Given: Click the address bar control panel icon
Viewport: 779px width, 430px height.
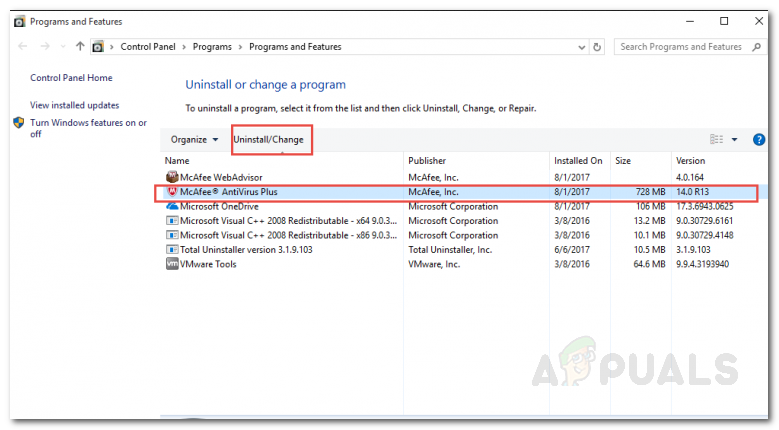Looking at the screenshot, I should point(98,47).
